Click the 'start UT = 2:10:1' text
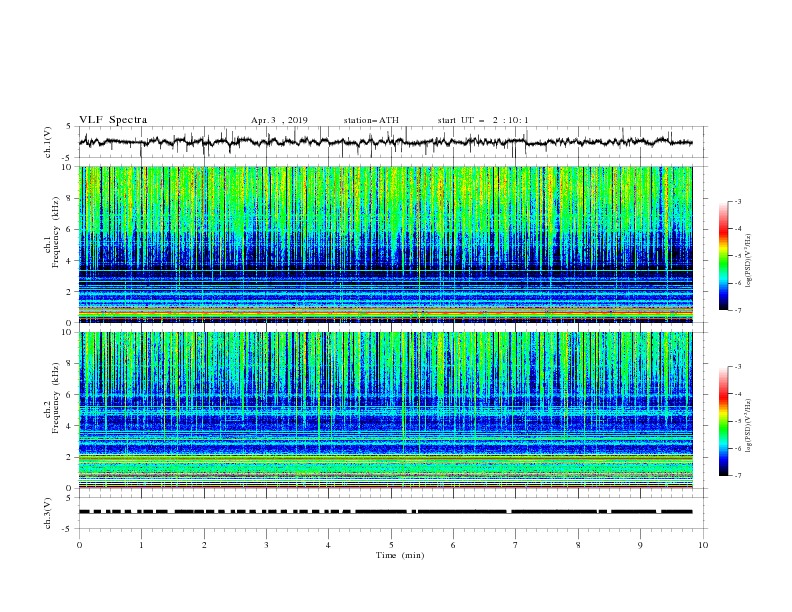 point(483,120)
